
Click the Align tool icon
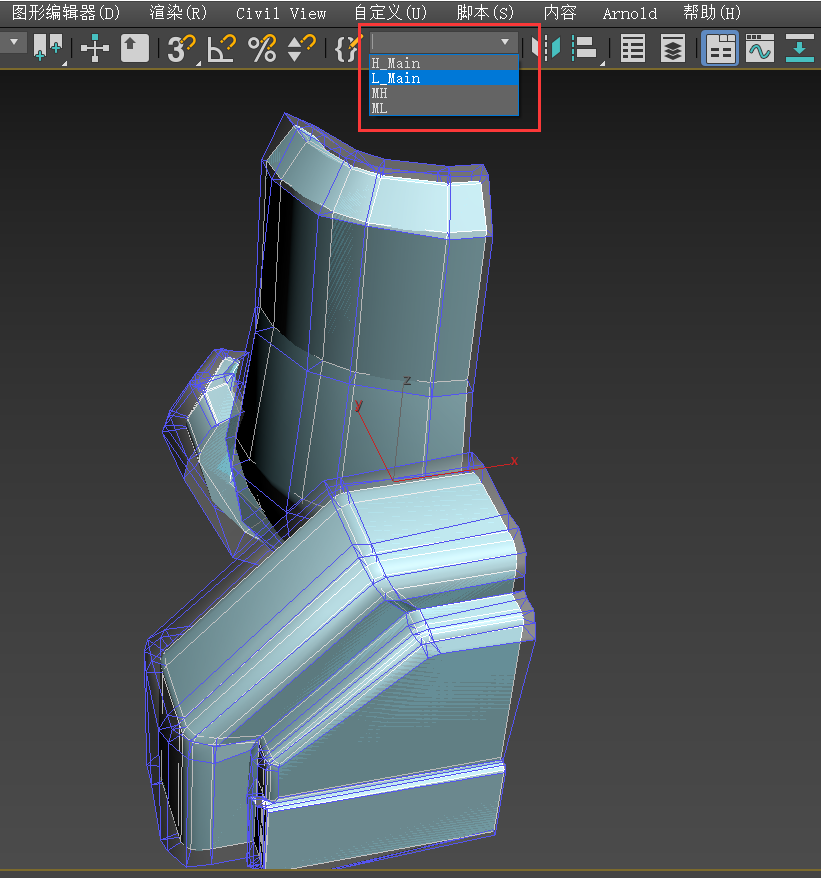(x=585, y=47)
